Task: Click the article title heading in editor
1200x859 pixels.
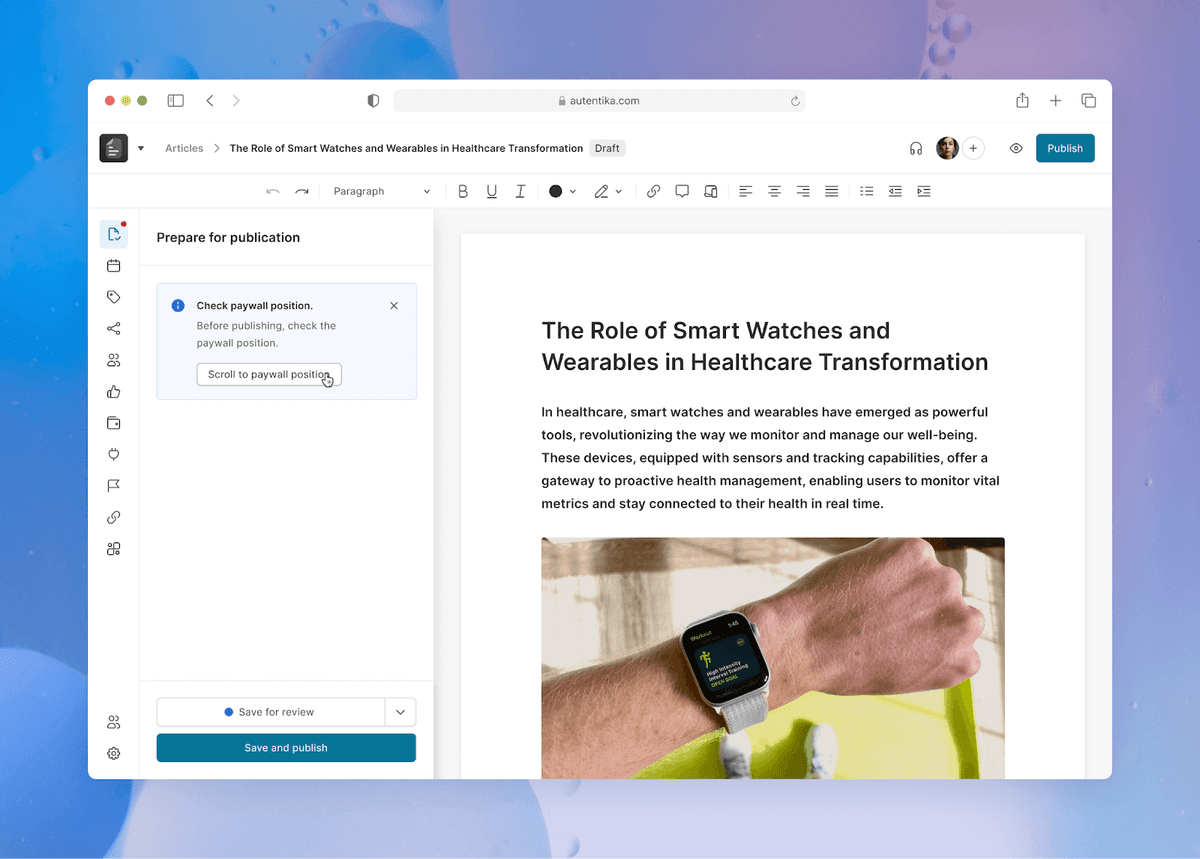Action: pyautogui.click(x=765, y=346)
